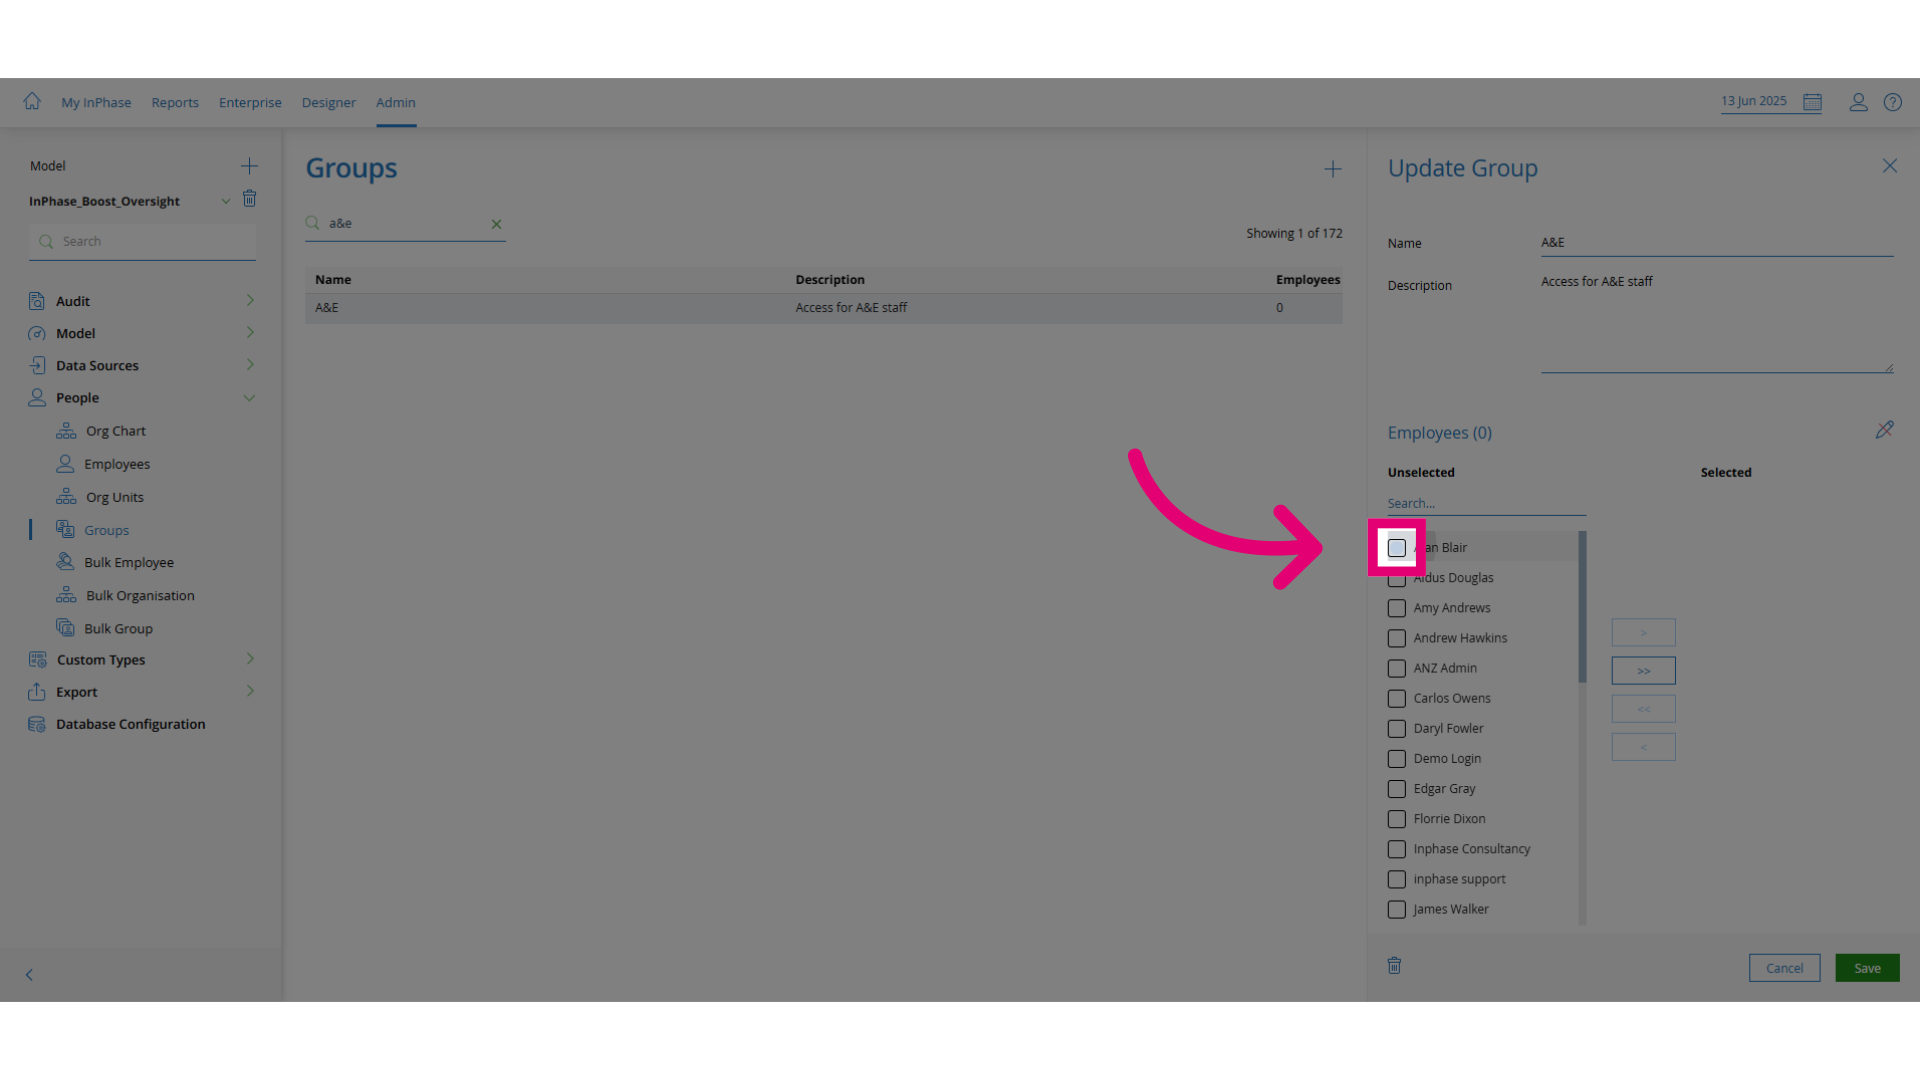This screenshot has height=1080, width=1920.
Task: Click the groups search magnifier icon
Action: coord(313,223)
